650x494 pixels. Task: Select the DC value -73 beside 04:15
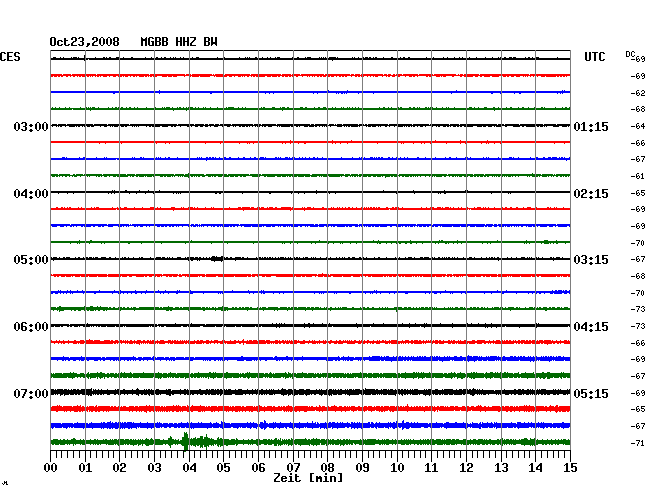pos(638,327)
